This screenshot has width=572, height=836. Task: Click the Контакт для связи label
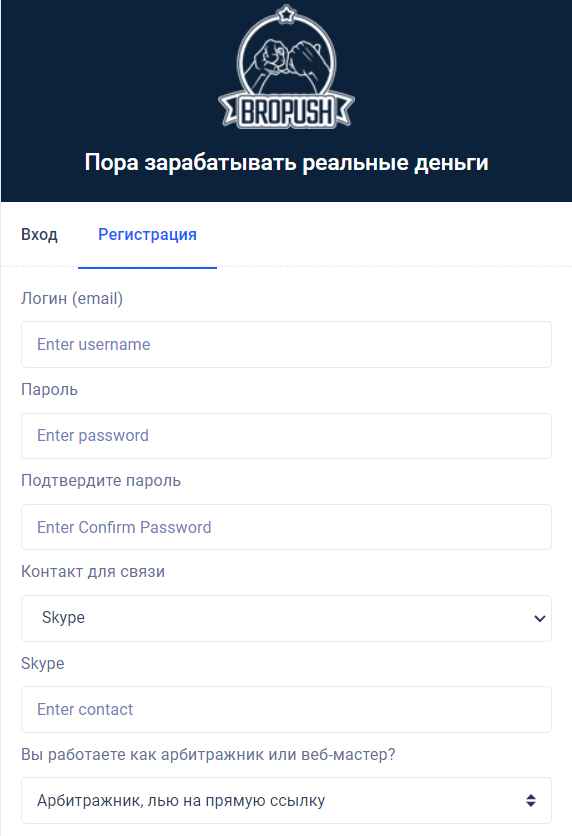pyautogui.click(x=93, y=572)
